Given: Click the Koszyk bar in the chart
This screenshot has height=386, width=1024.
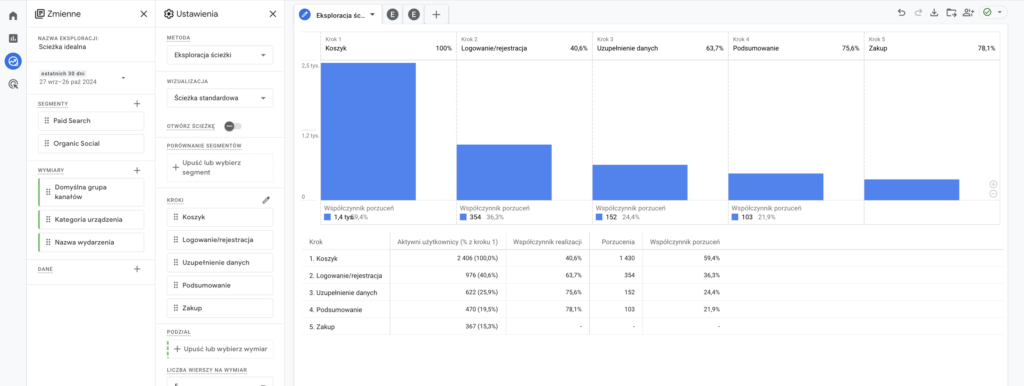Looking at the screenshot, I should (x=368, y=131).
